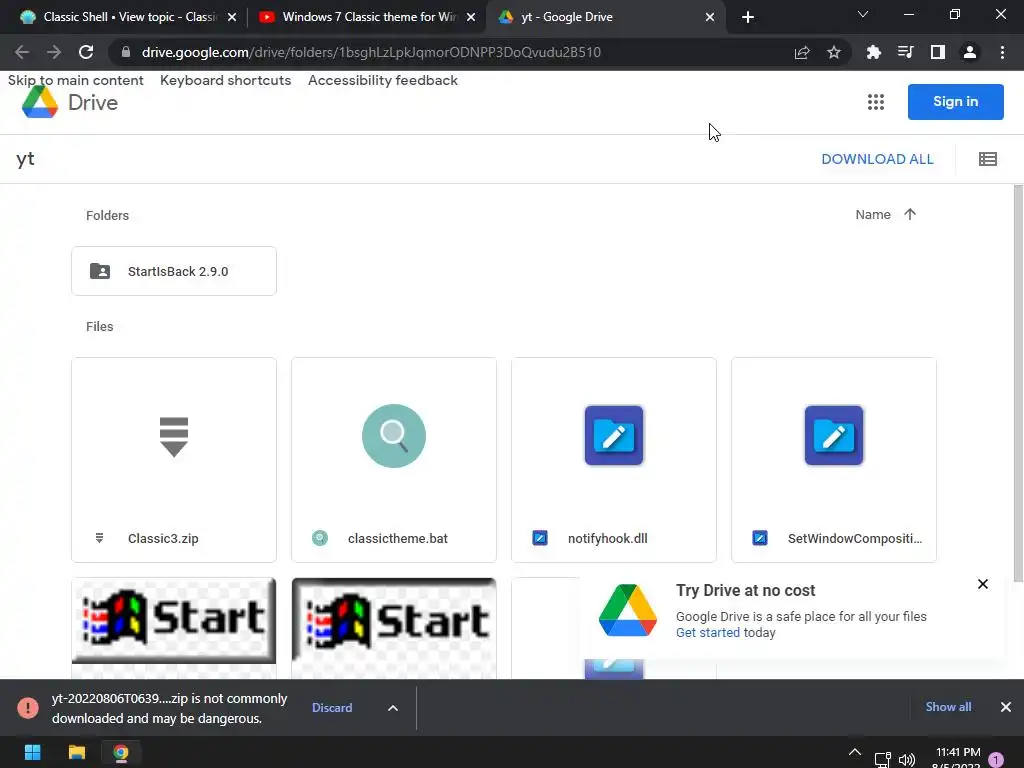Close the YouTube Windows 7 Classic tab
The width and height of the screenshot is (1024, 768).
(x=471, y=17)
